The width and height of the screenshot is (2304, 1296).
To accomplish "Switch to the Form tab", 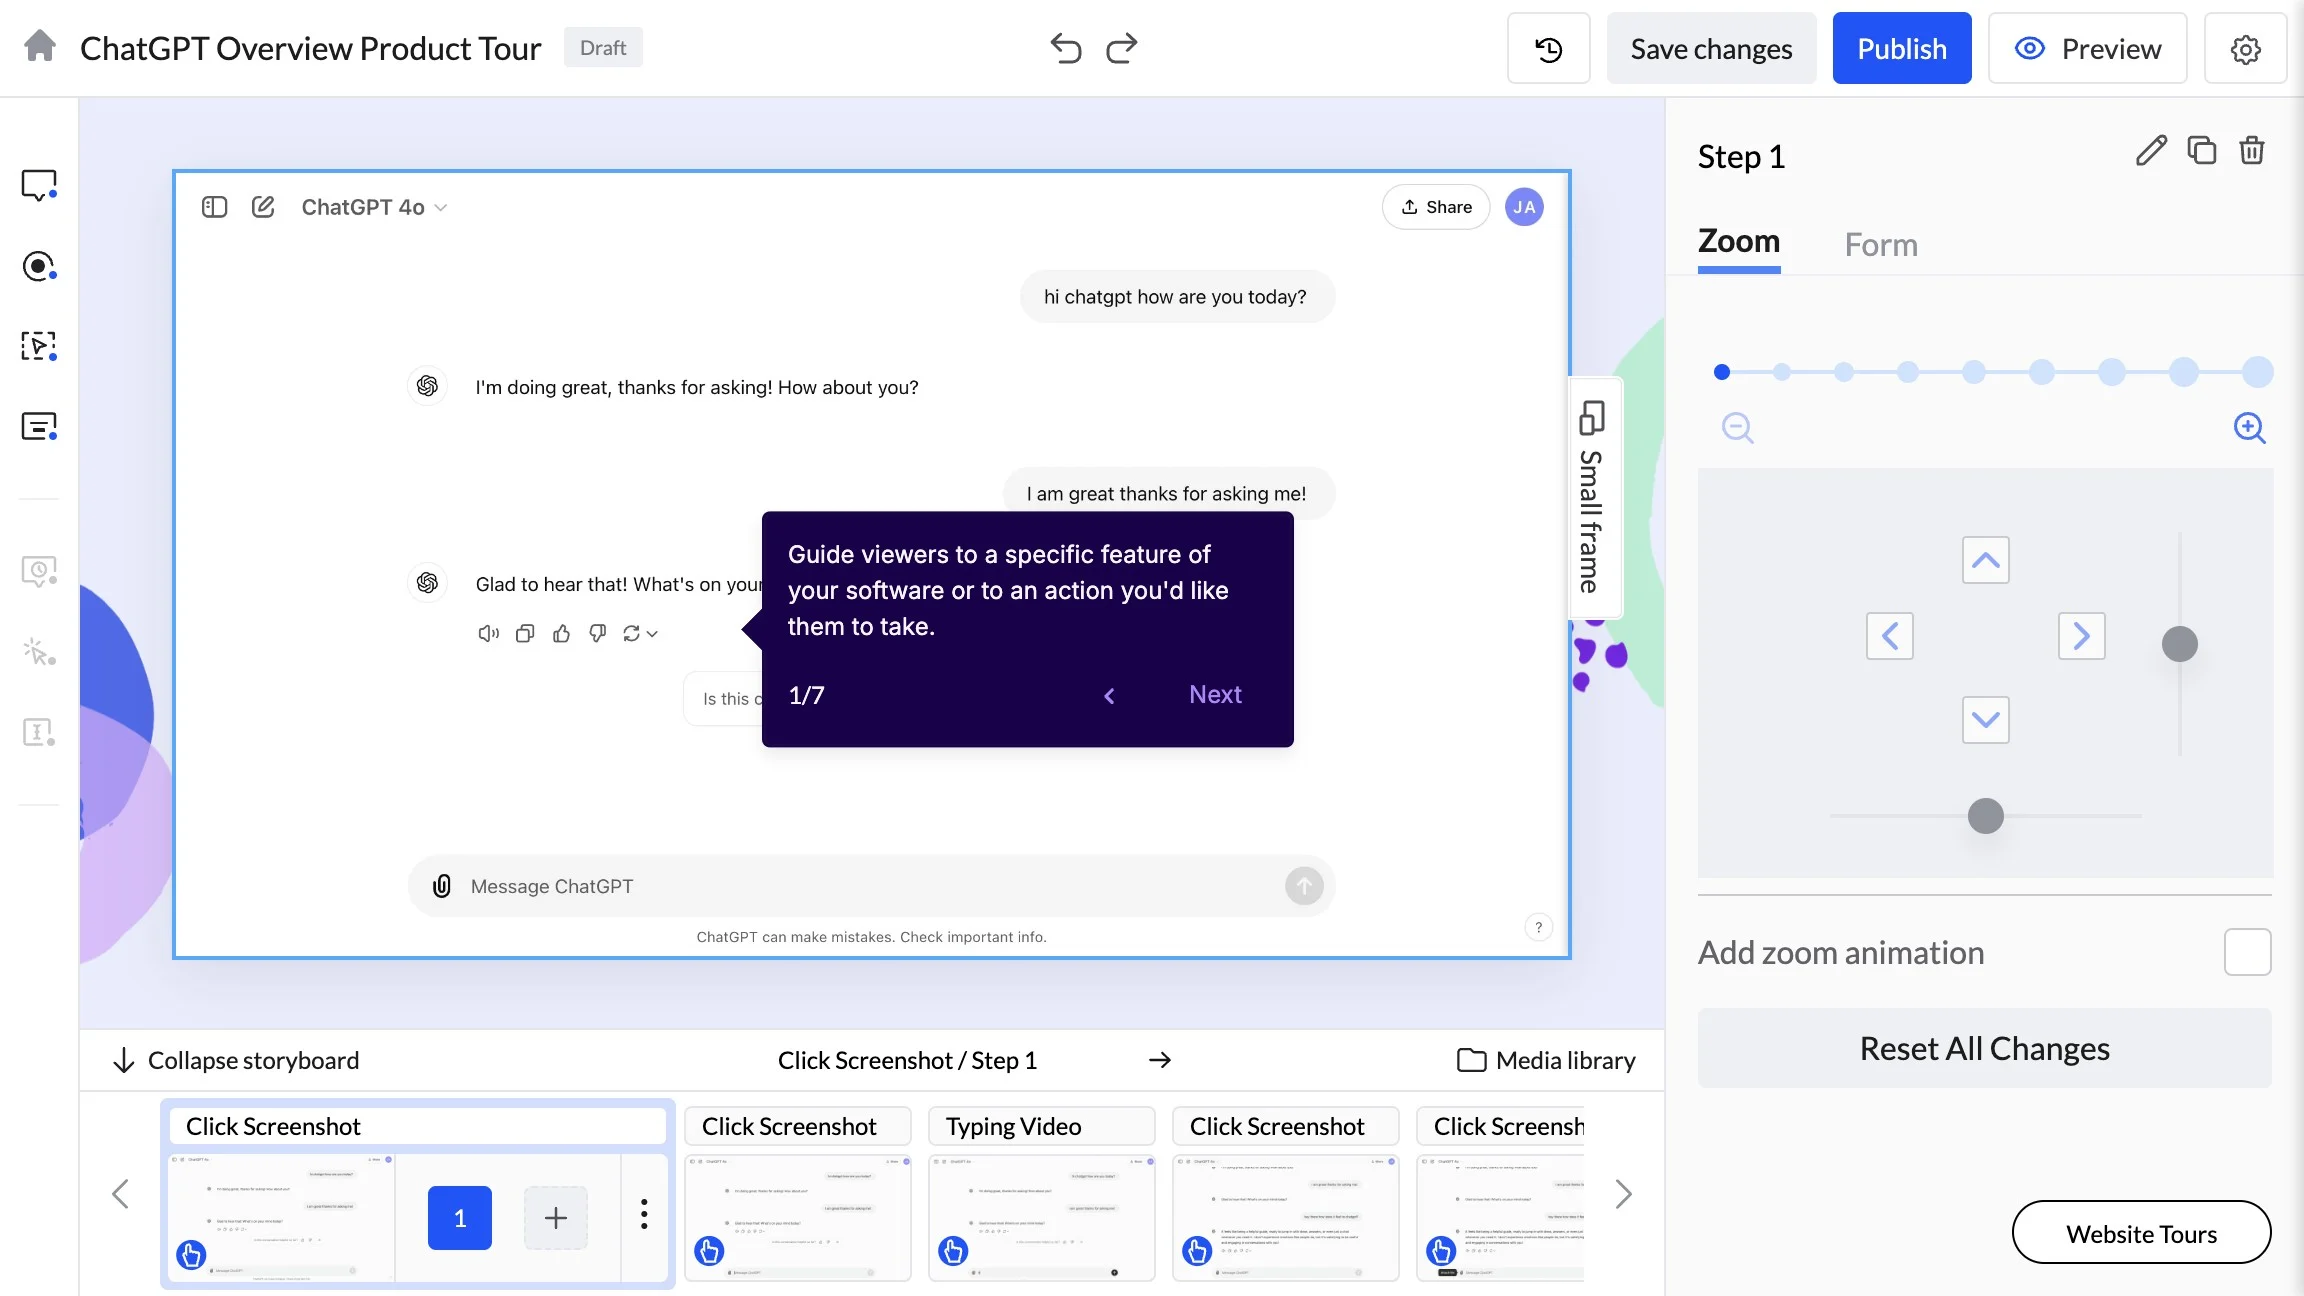I will 1881,245.
